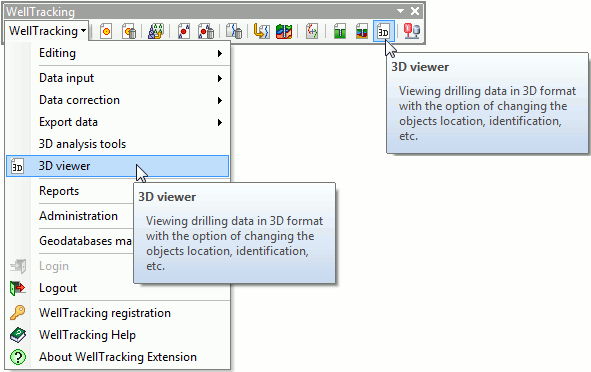Click the document icon with red-yellow target
591x372 pixels.
pos(106,31)
